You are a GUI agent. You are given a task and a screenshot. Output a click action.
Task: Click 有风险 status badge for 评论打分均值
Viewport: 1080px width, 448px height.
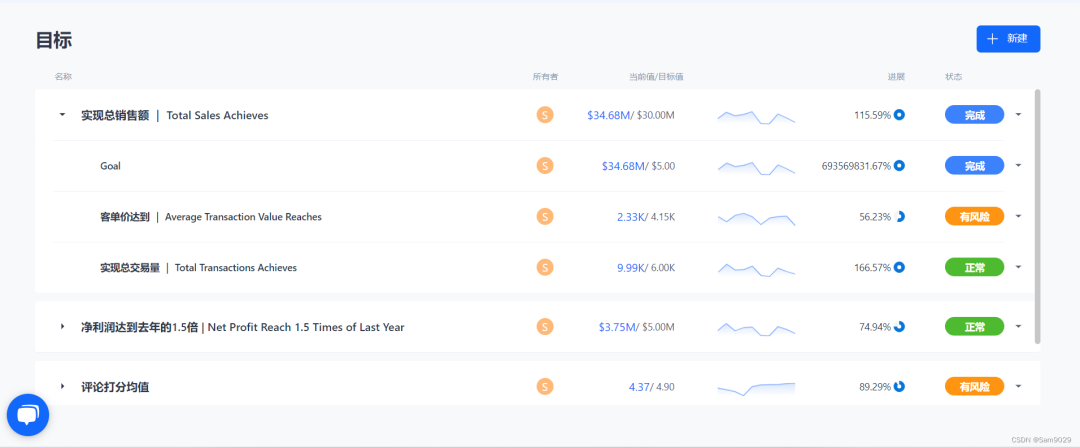[974, 386]
